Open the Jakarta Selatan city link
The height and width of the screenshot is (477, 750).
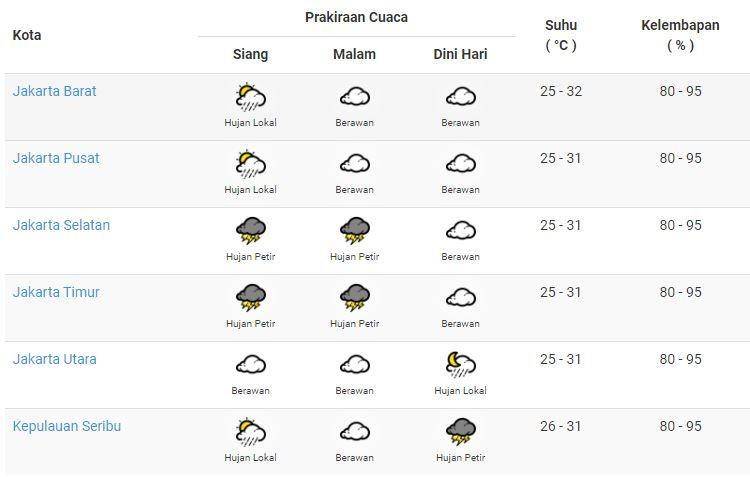[x=61, y=225]
